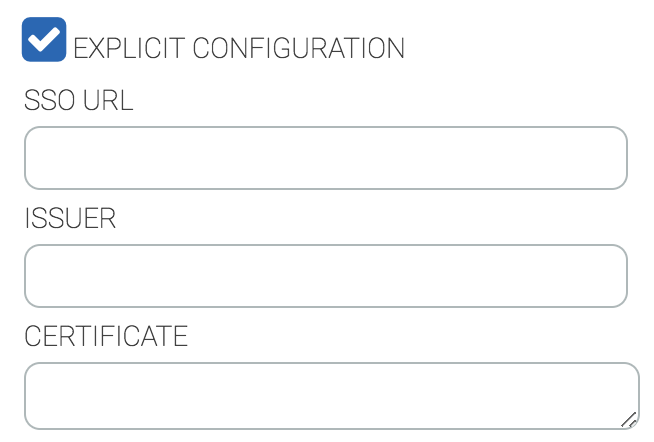Click into the Issuer text box
The width and height of the screenshot is (654, 442).
pos(325,276)
